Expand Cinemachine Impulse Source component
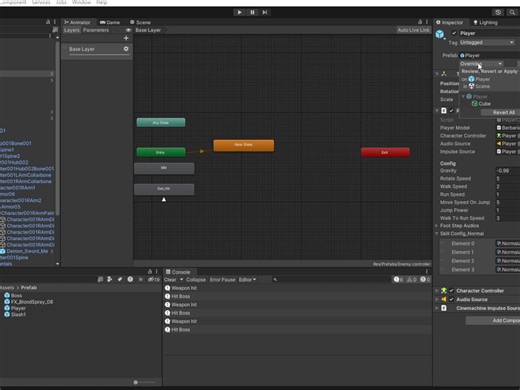520x390 pixels. tap(437, 308)
